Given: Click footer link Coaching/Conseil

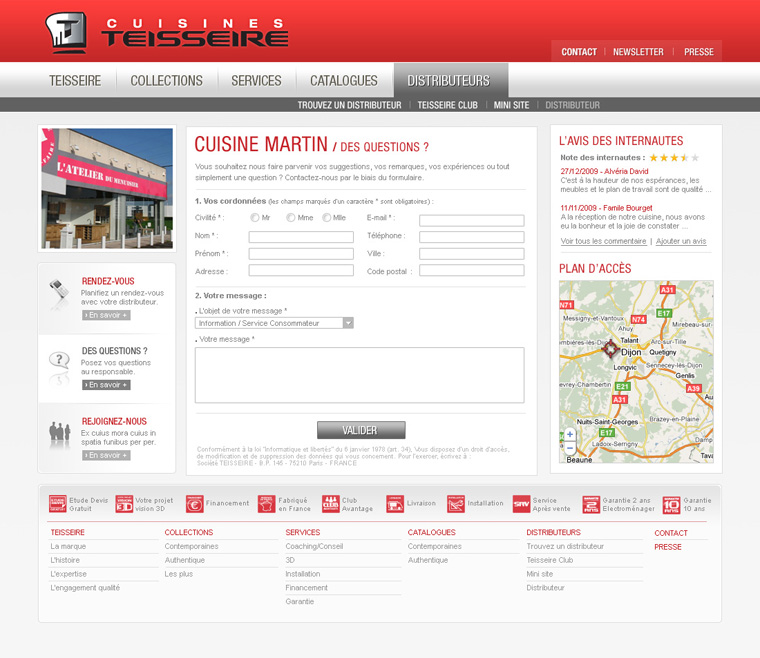Looking at the screenshot, I should pos(314,546).
